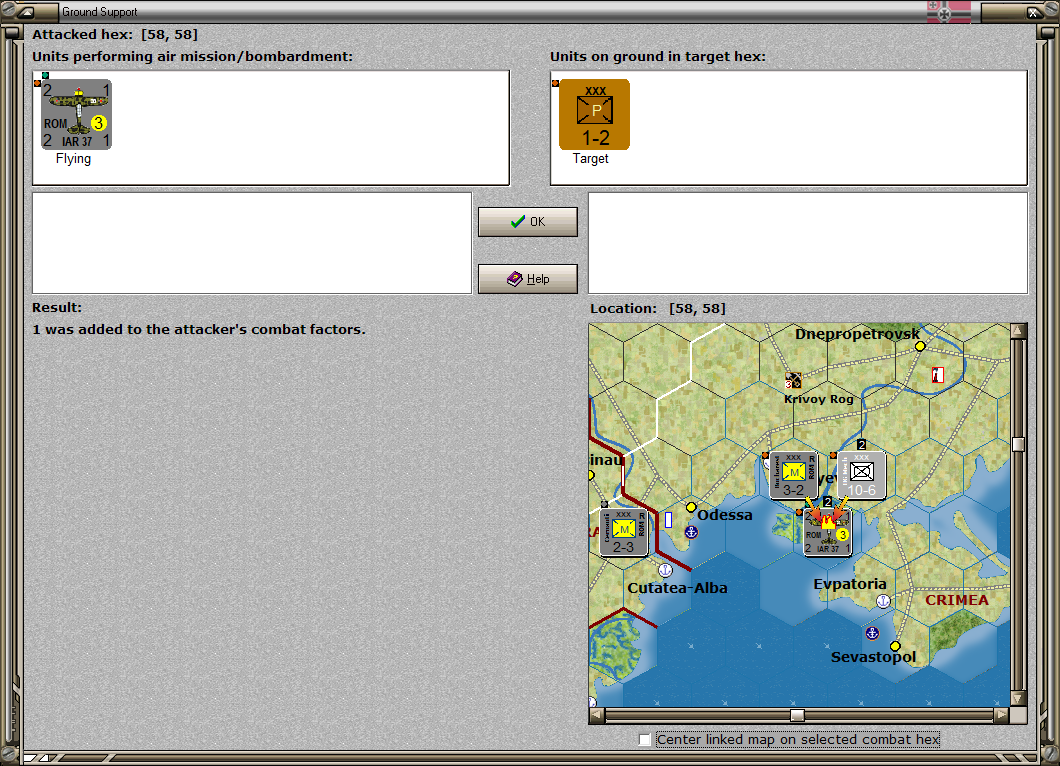Click the 'Units on ground in target hex:' heading

tap(658, 57)
